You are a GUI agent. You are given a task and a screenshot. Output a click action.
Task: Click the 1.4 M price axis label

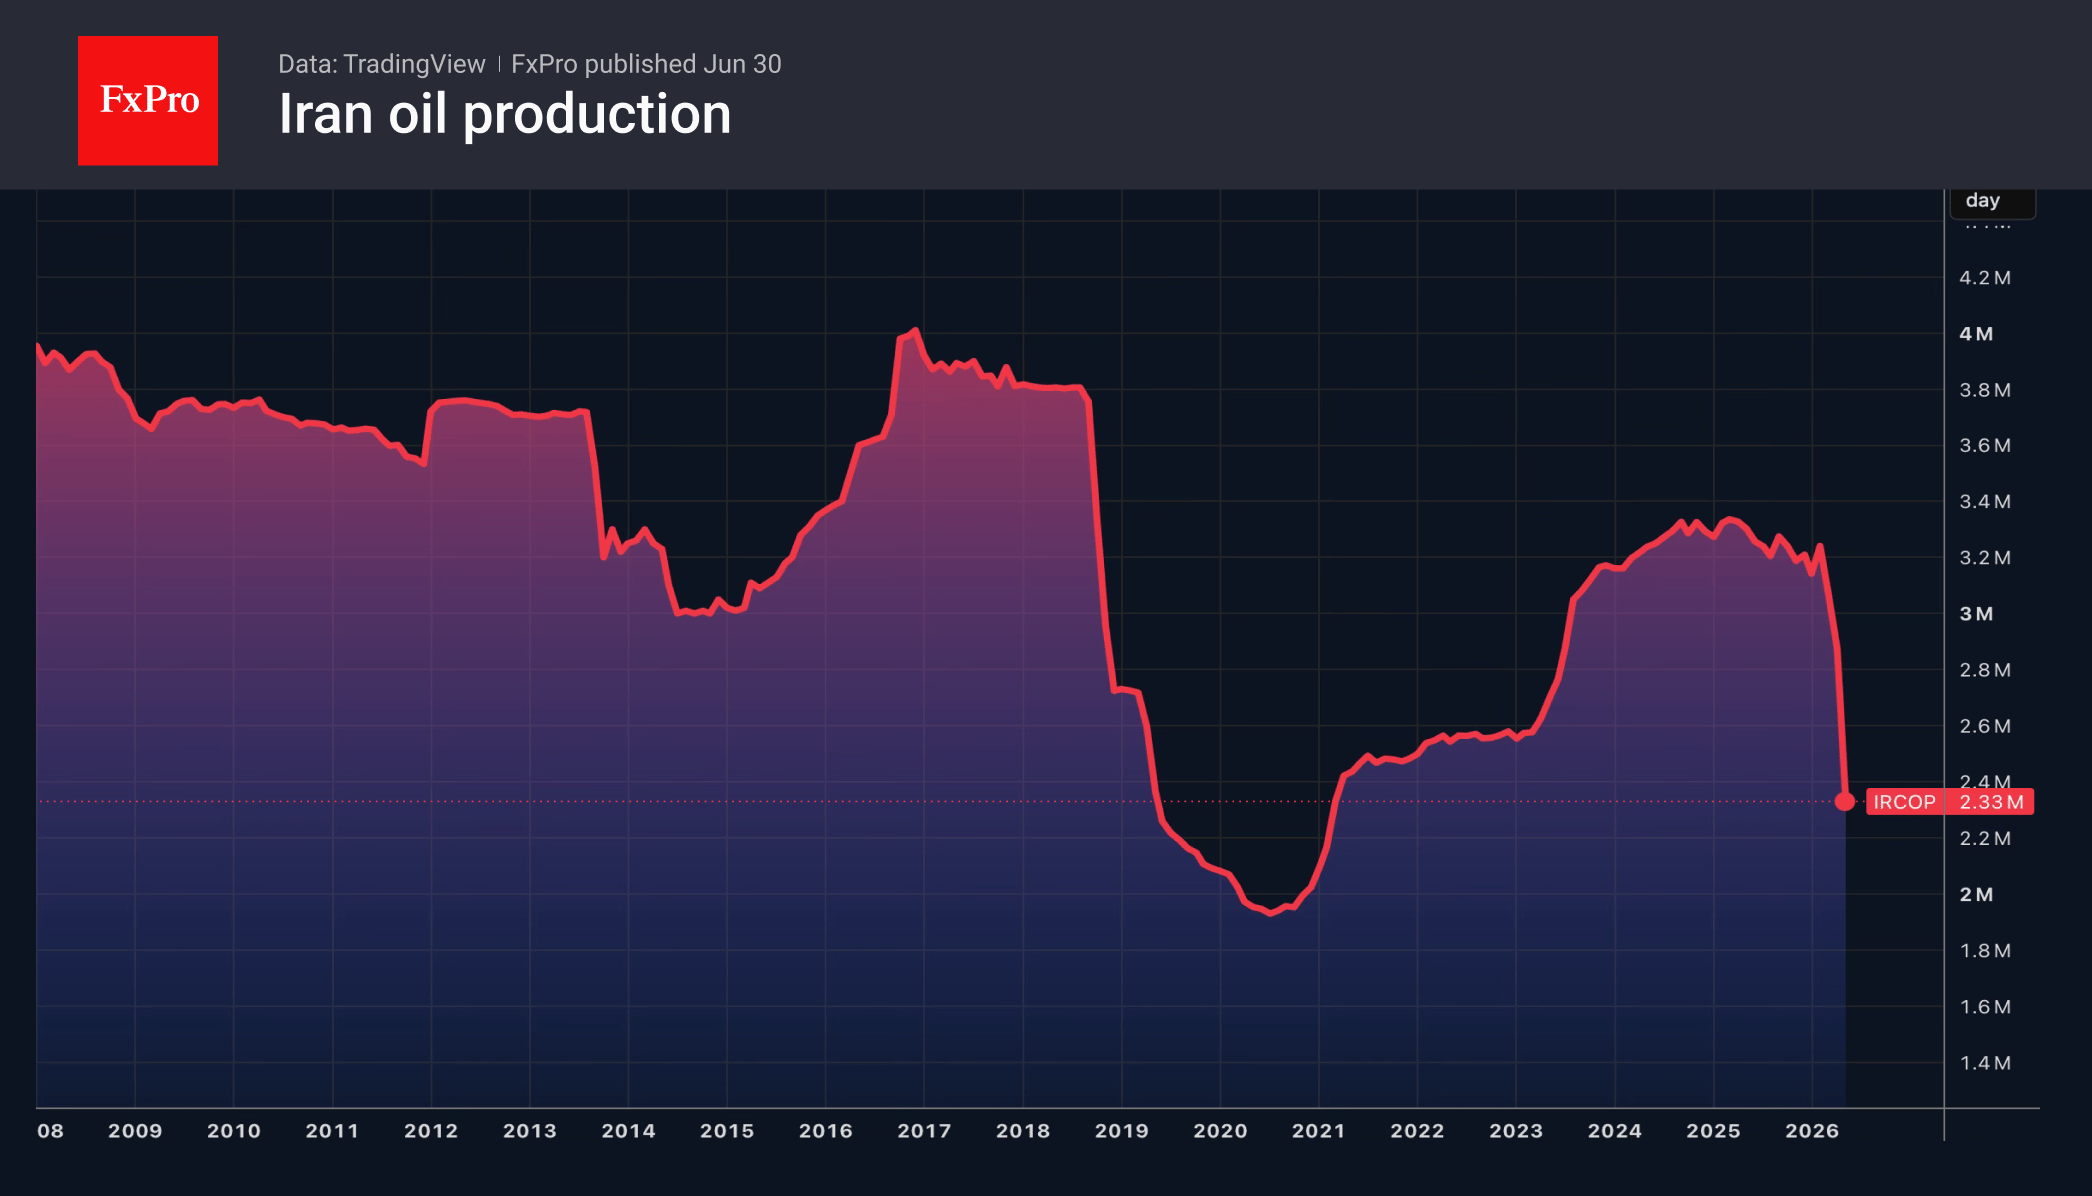[x=1985, y=1063]
